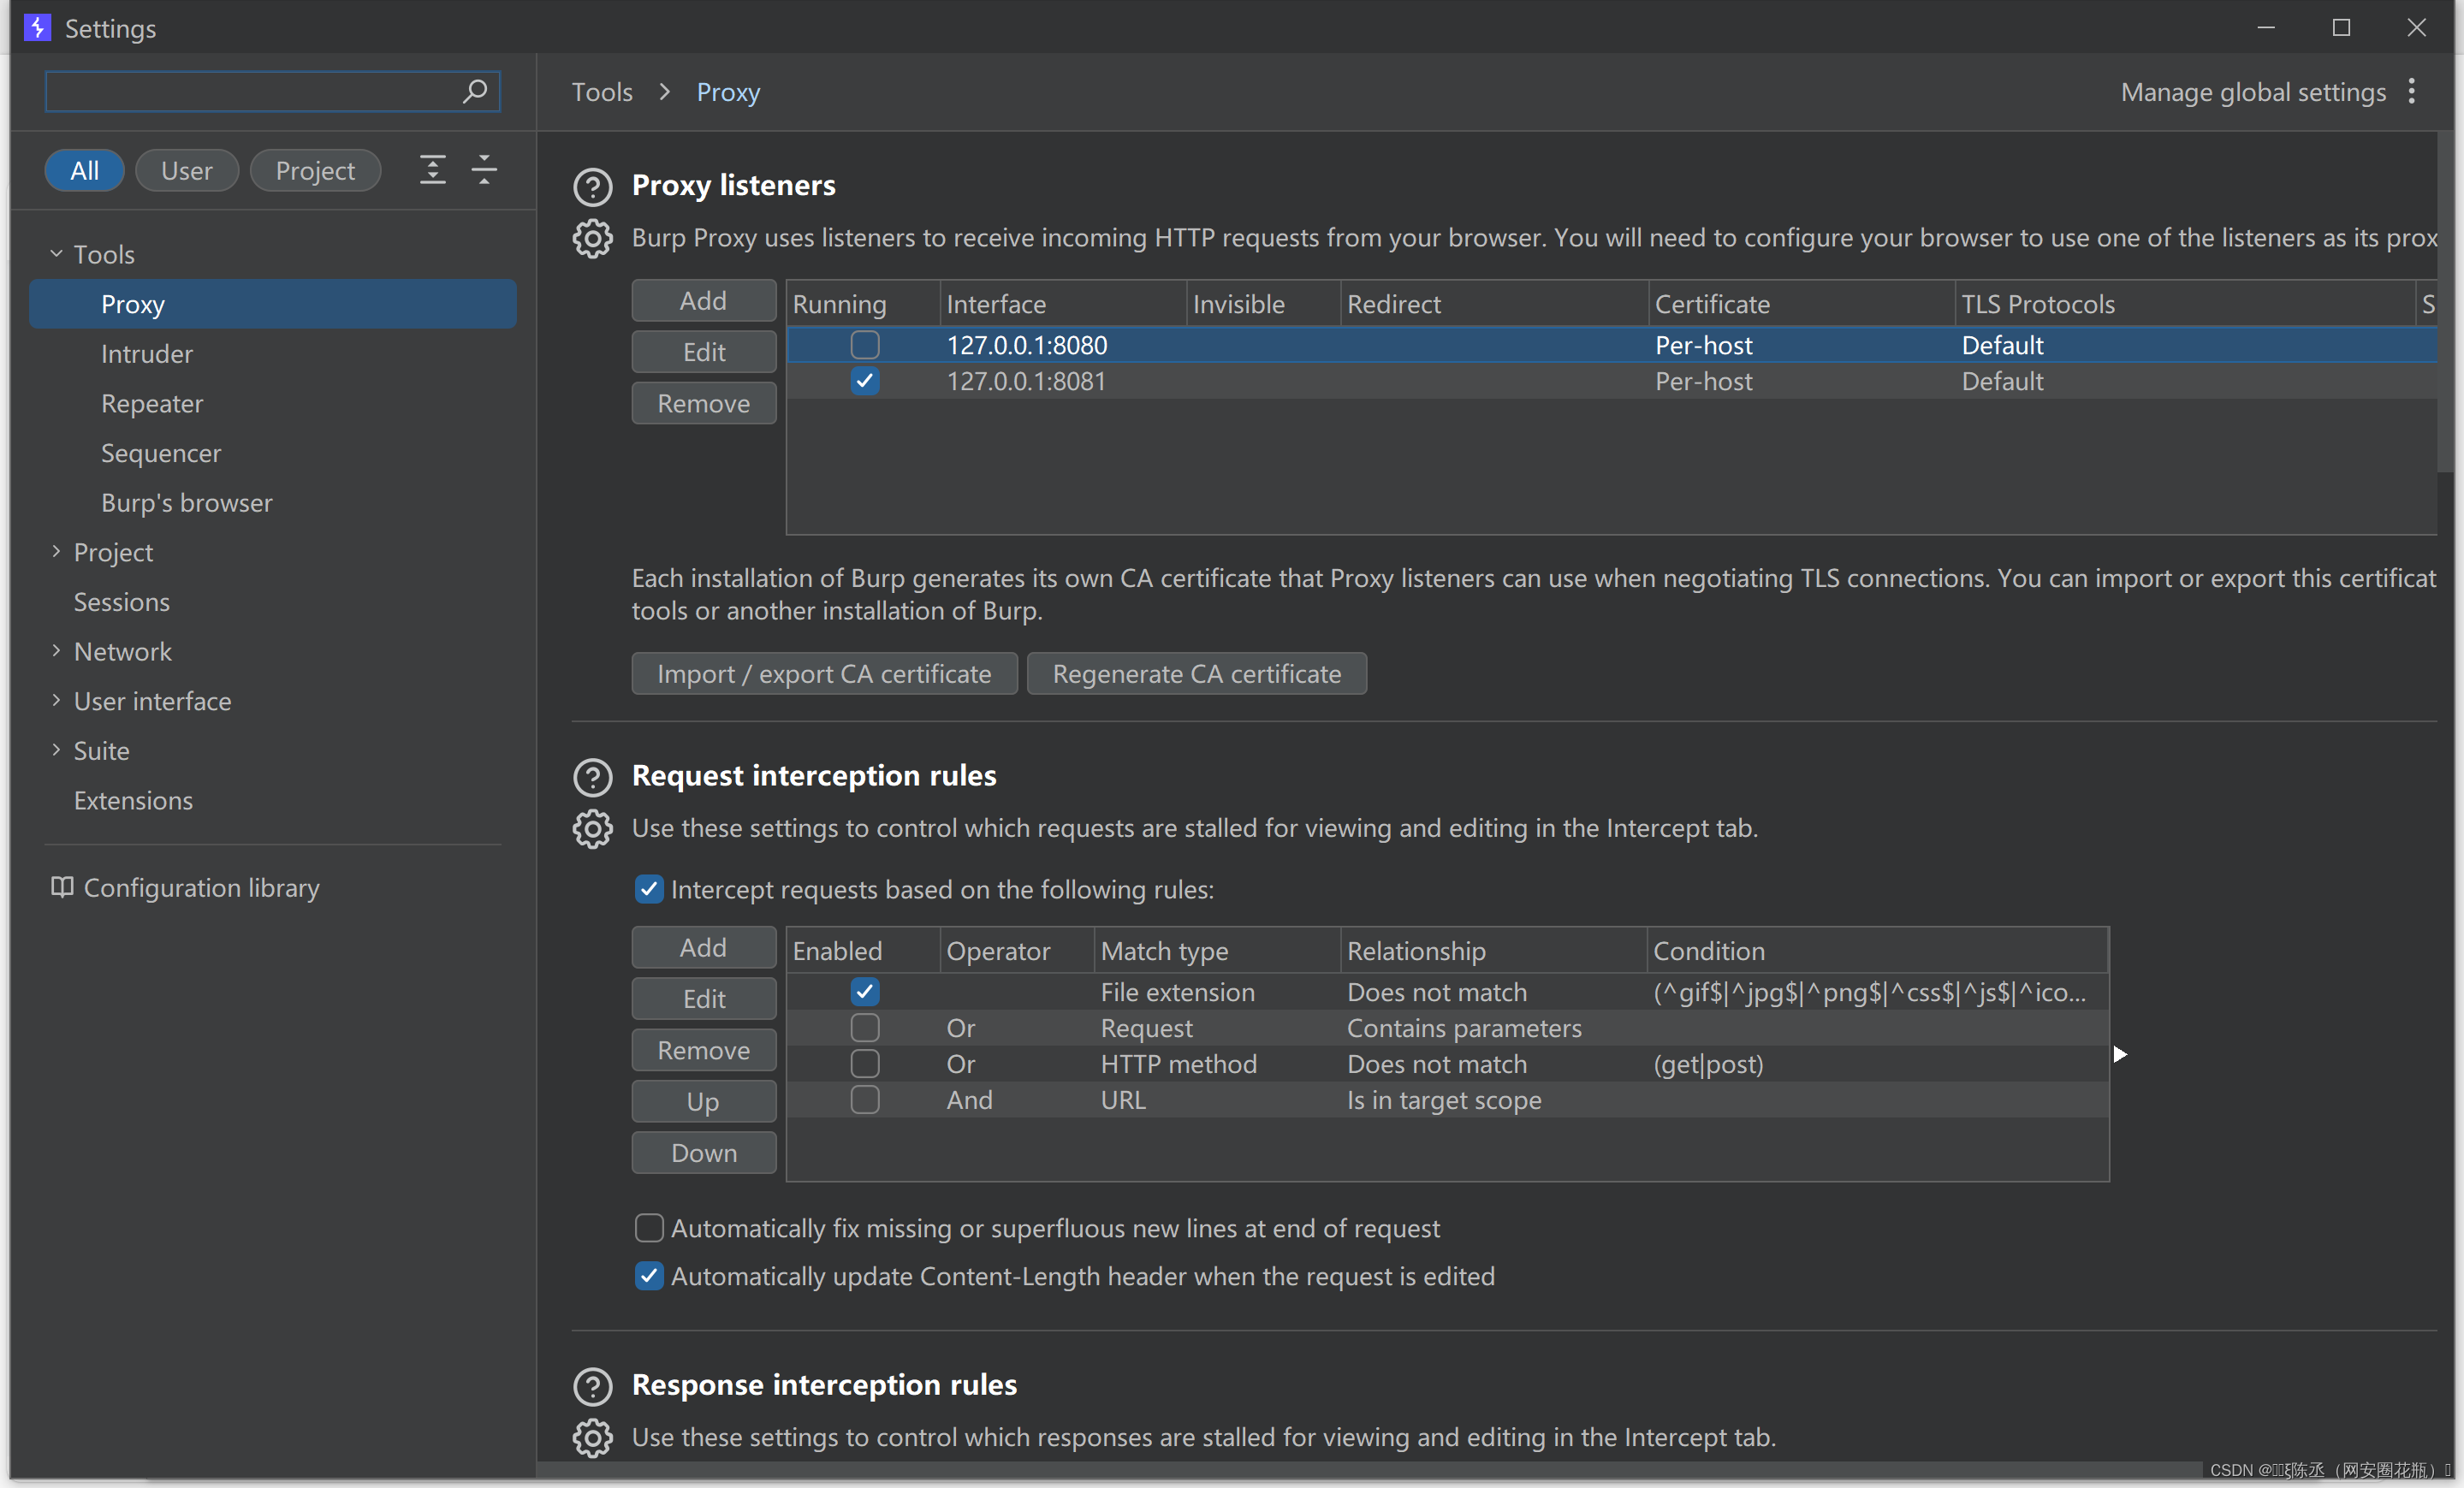
Task: Focus the settings search input field
Action: click(273, 92)
